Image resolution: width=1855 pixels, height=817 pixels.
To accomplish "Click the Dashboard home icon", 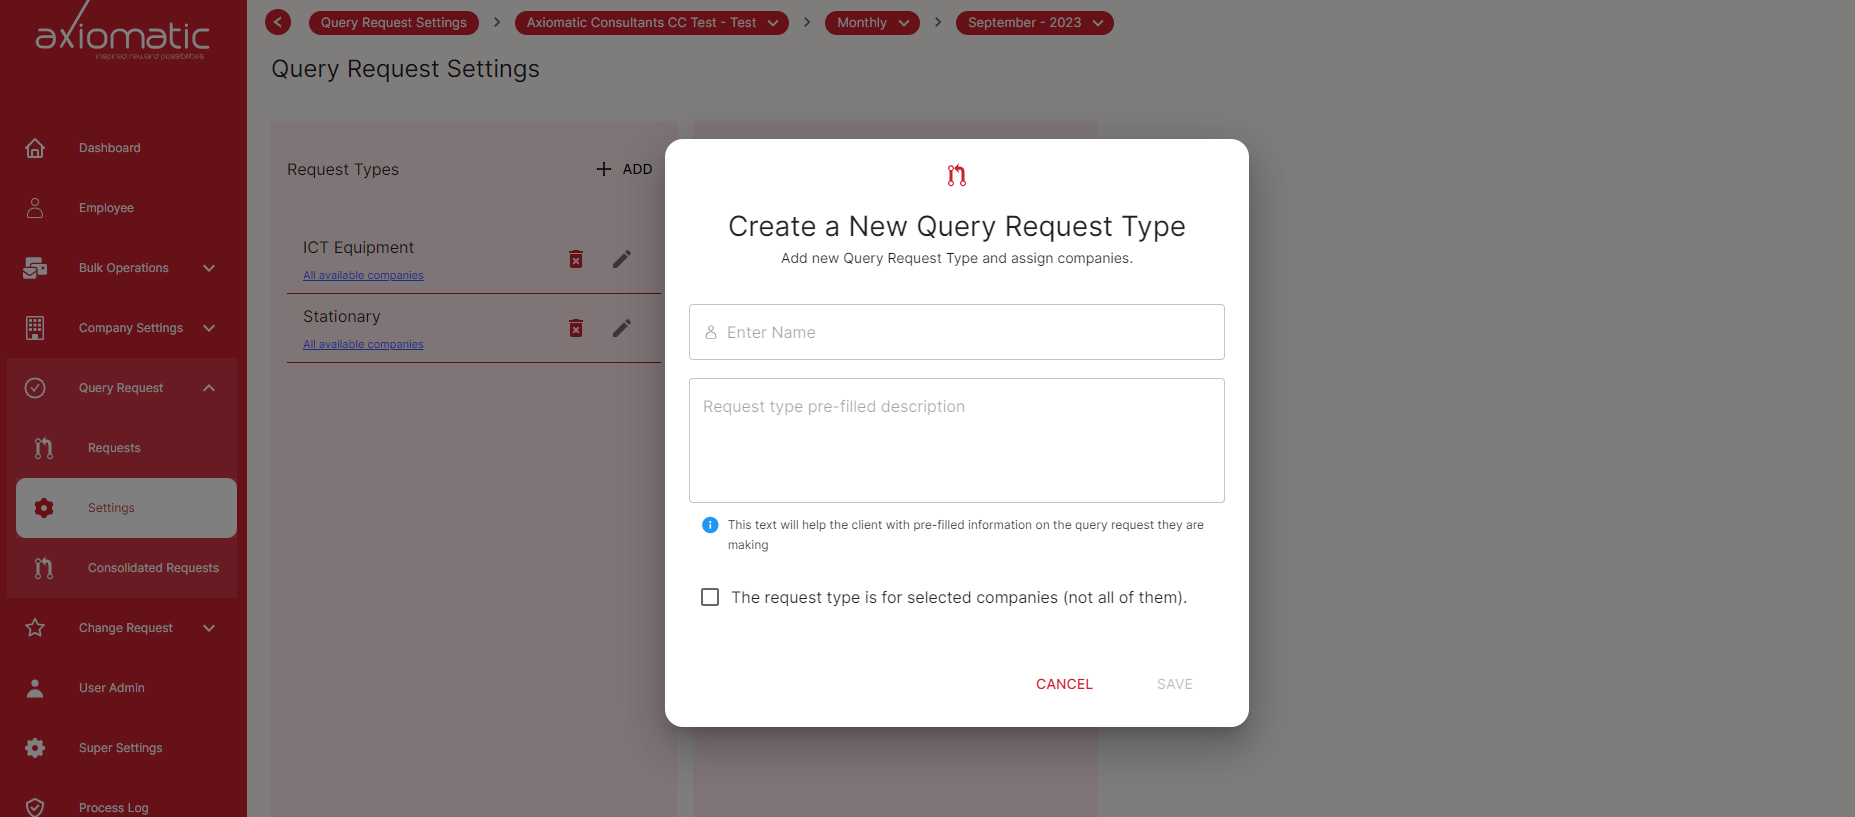I will 35,148.
